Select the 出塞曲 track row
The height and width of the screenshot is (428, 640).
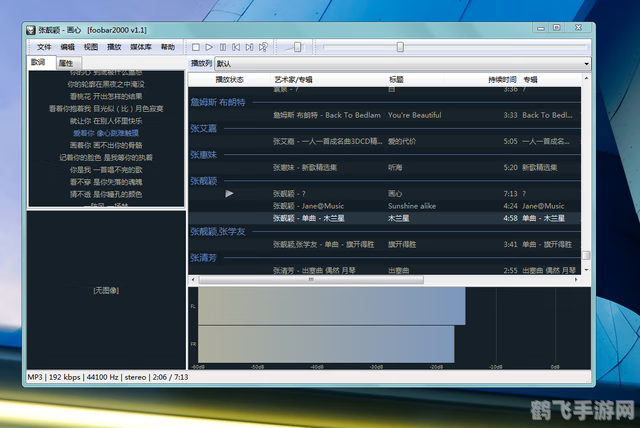384,270
